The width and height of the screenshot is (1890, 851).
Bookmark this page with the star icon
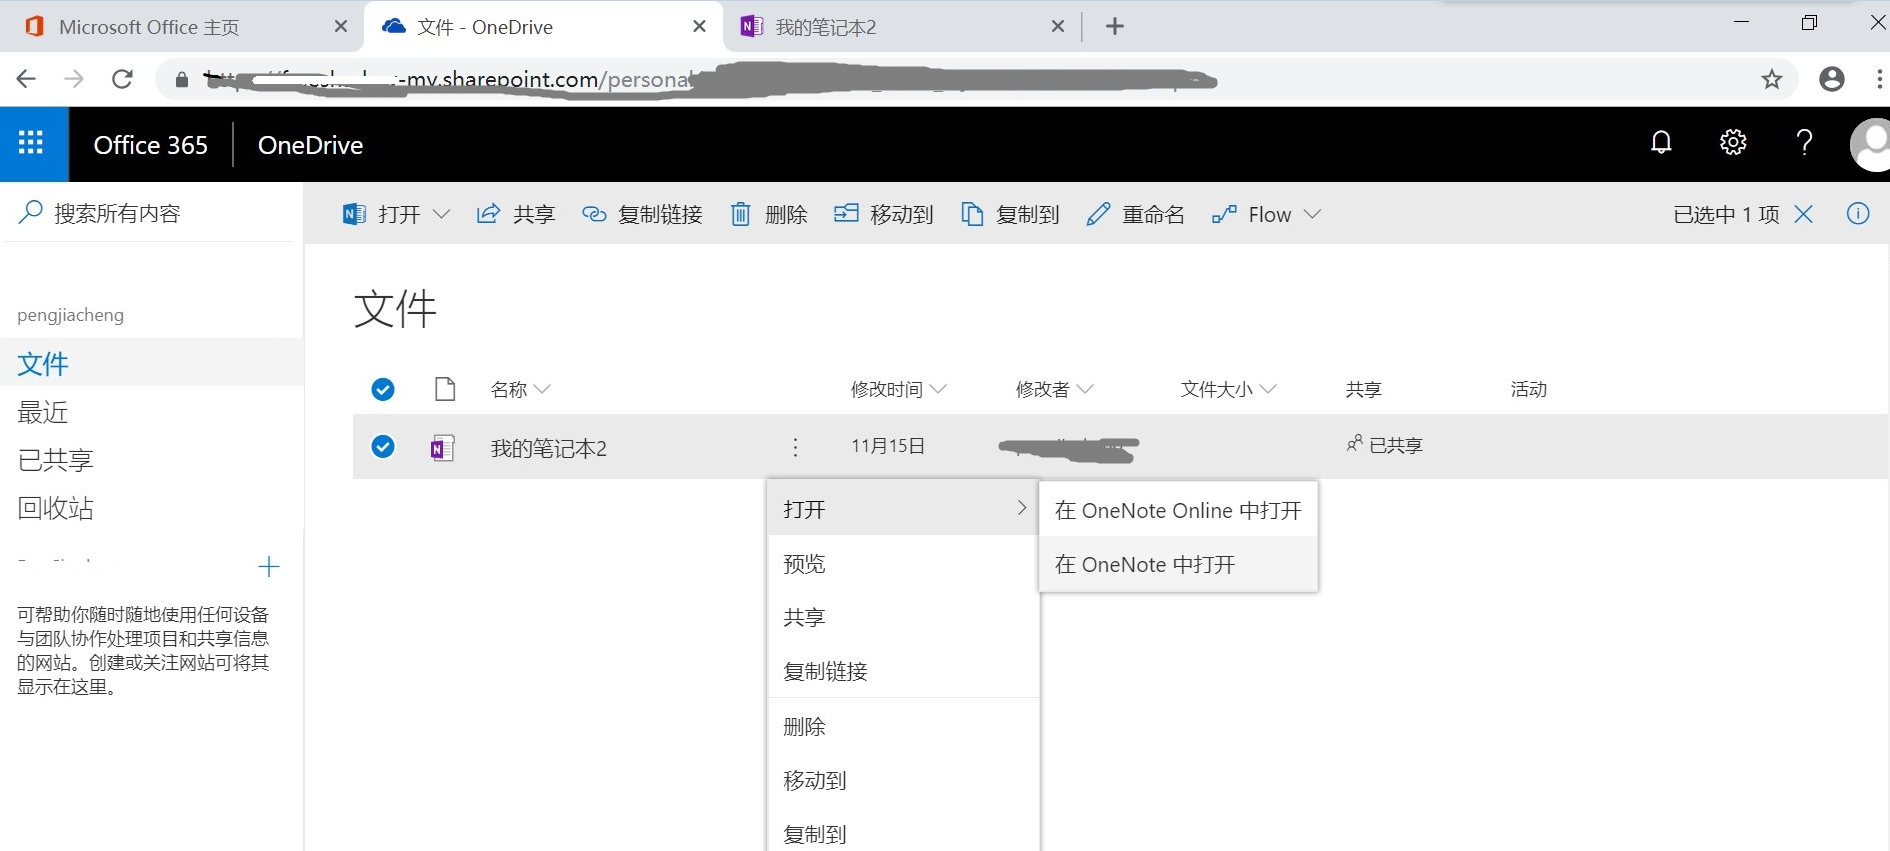1772,79
